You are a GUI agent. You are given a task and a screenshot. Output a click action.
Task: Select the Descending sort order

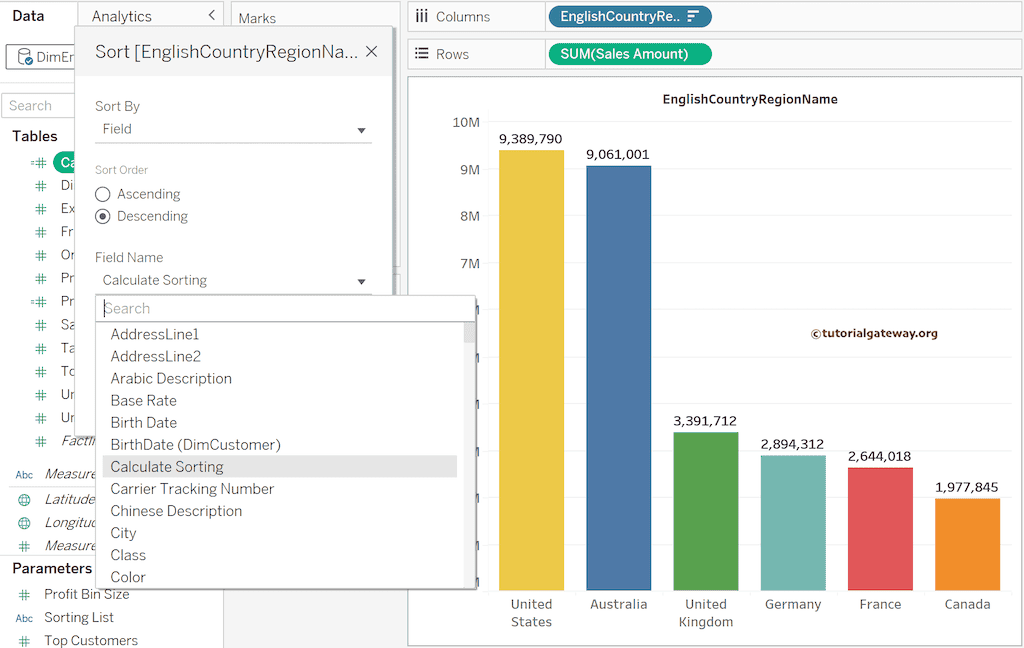tap(103, 216)
